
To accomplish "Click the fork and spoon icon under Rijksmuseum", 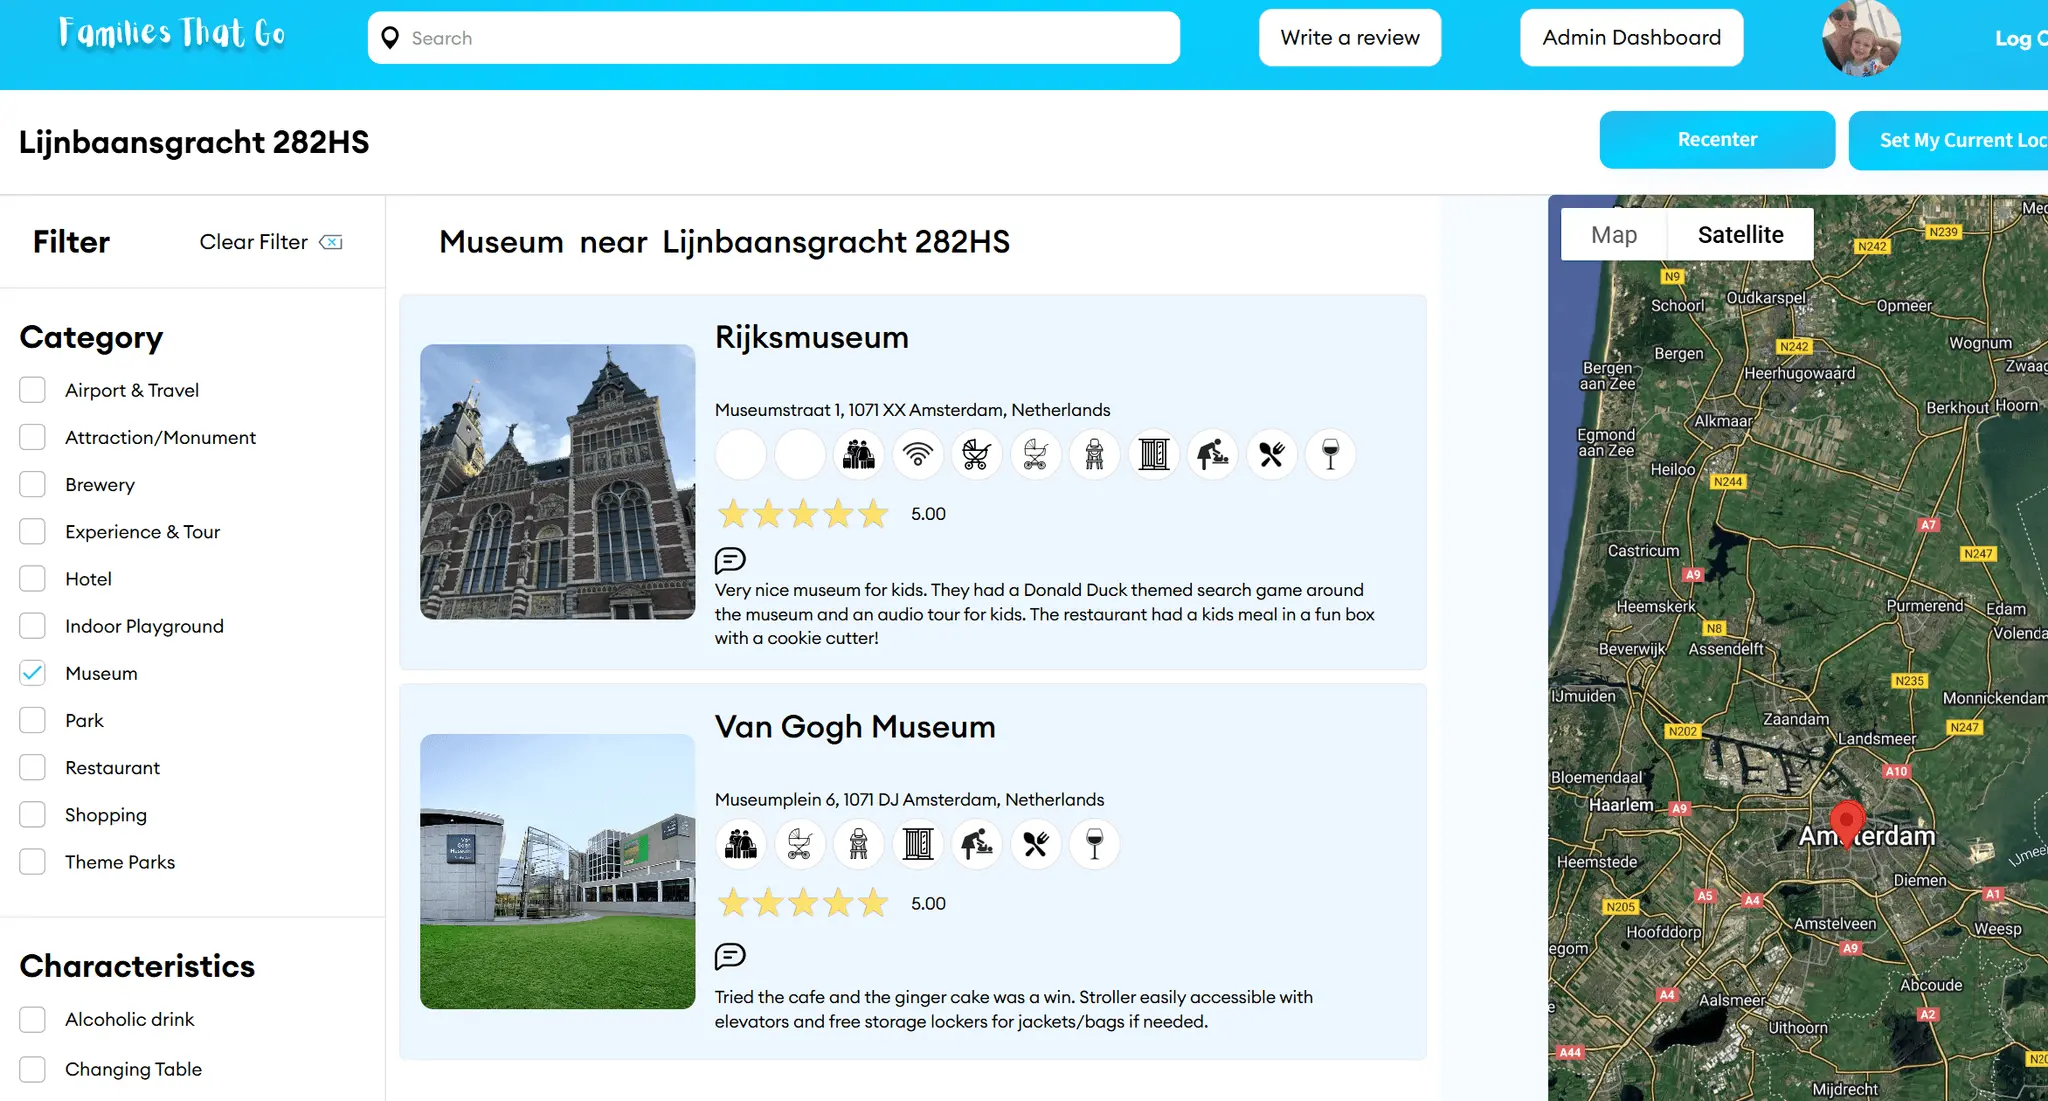I will click(x=1272, y=455).
